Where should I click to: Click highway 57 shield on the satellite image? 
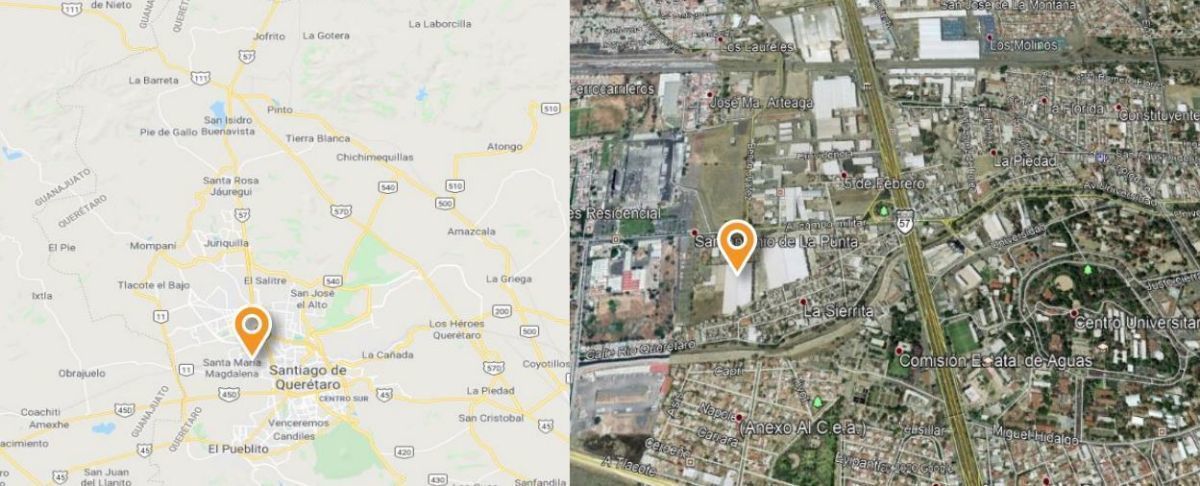tap(903, 225)
